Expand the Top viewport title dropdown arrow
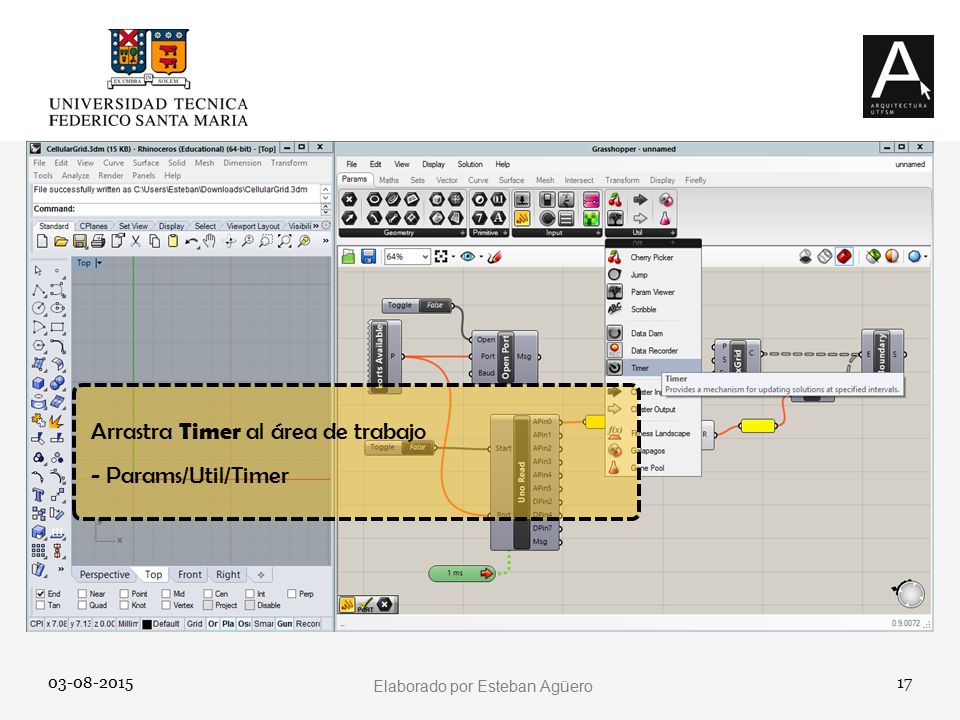The height and width of the screenshot is (720, 960). tap(99, 263)
